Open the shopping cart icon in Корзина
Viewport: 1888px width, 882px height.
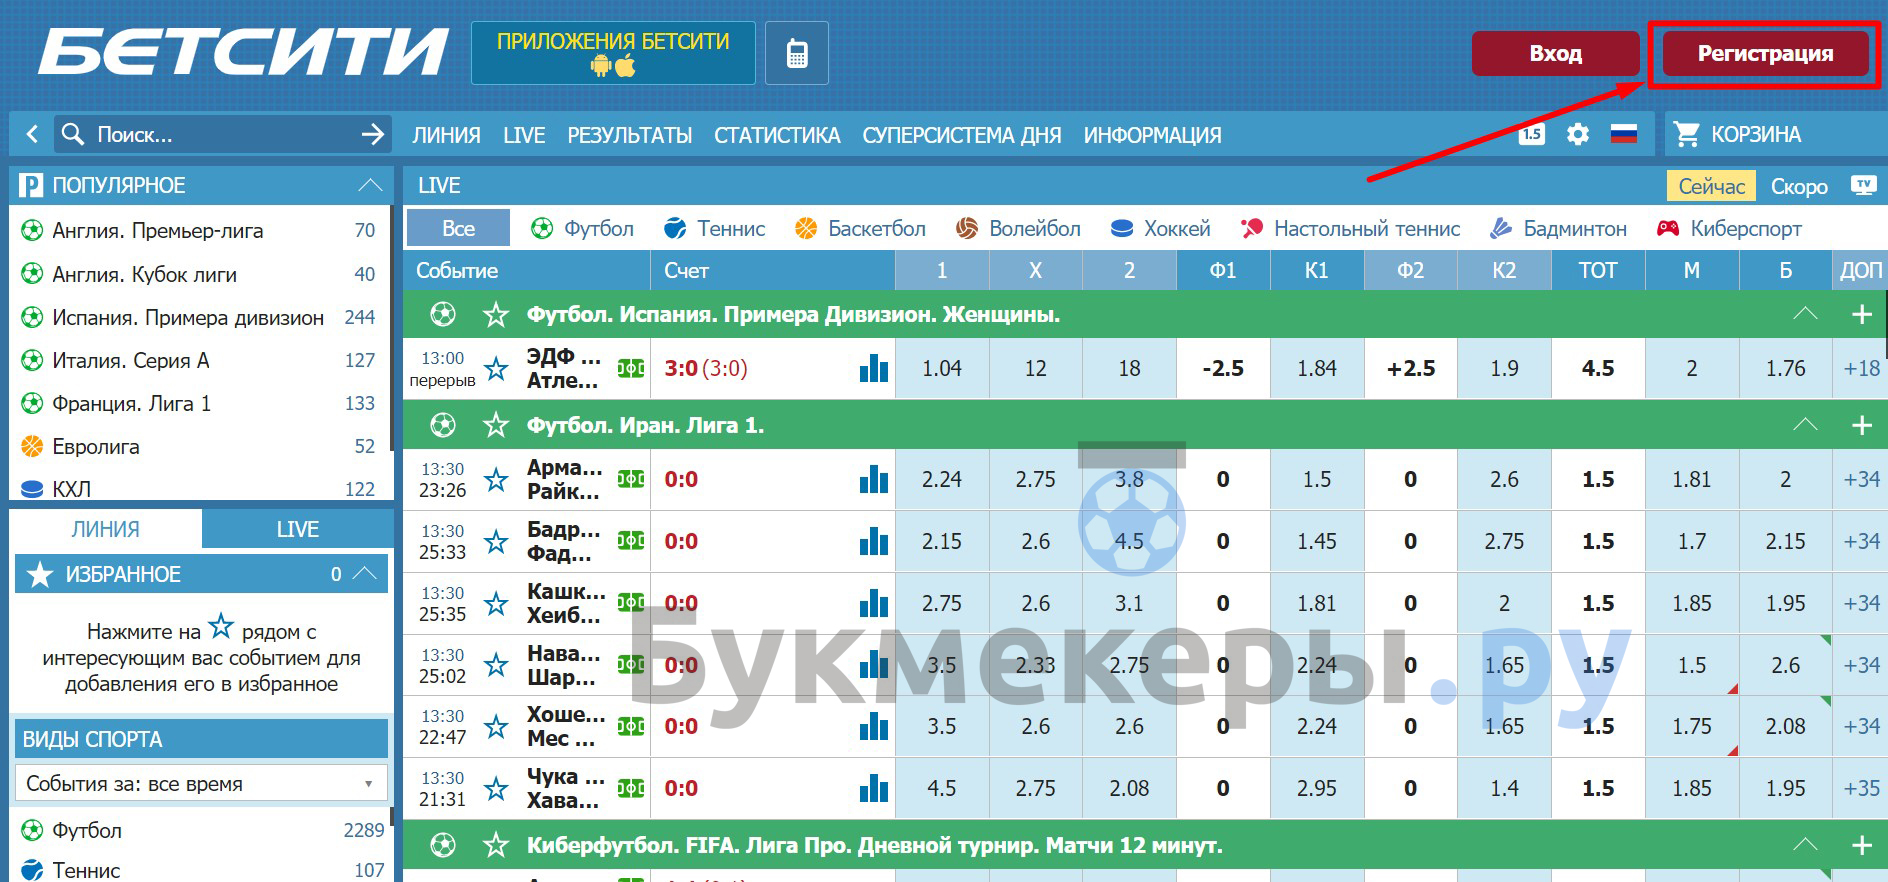tap(1687, 134)
